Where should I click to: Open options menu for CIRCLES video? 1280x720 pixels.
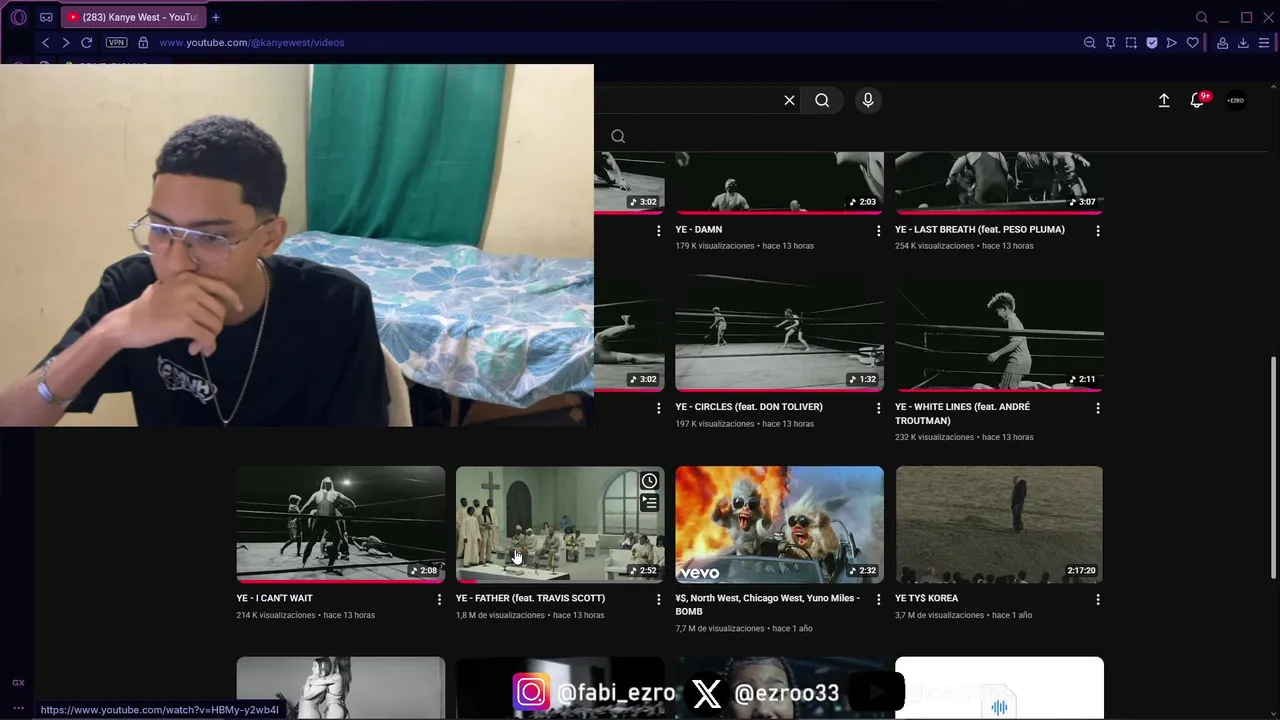click(x=879, y=408)
